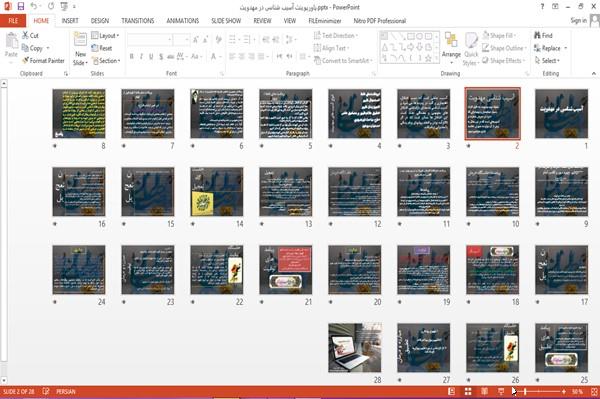Viewport: 600px width, 399px height.
Task: Open Text Direction dropdown
Action: pyautogui.click(x=336, y=36)
